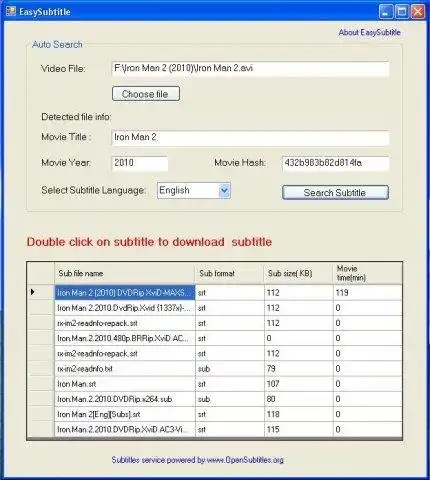Maximize the EasySubtitle window
430x480 pixels.
tap(402, 12)
